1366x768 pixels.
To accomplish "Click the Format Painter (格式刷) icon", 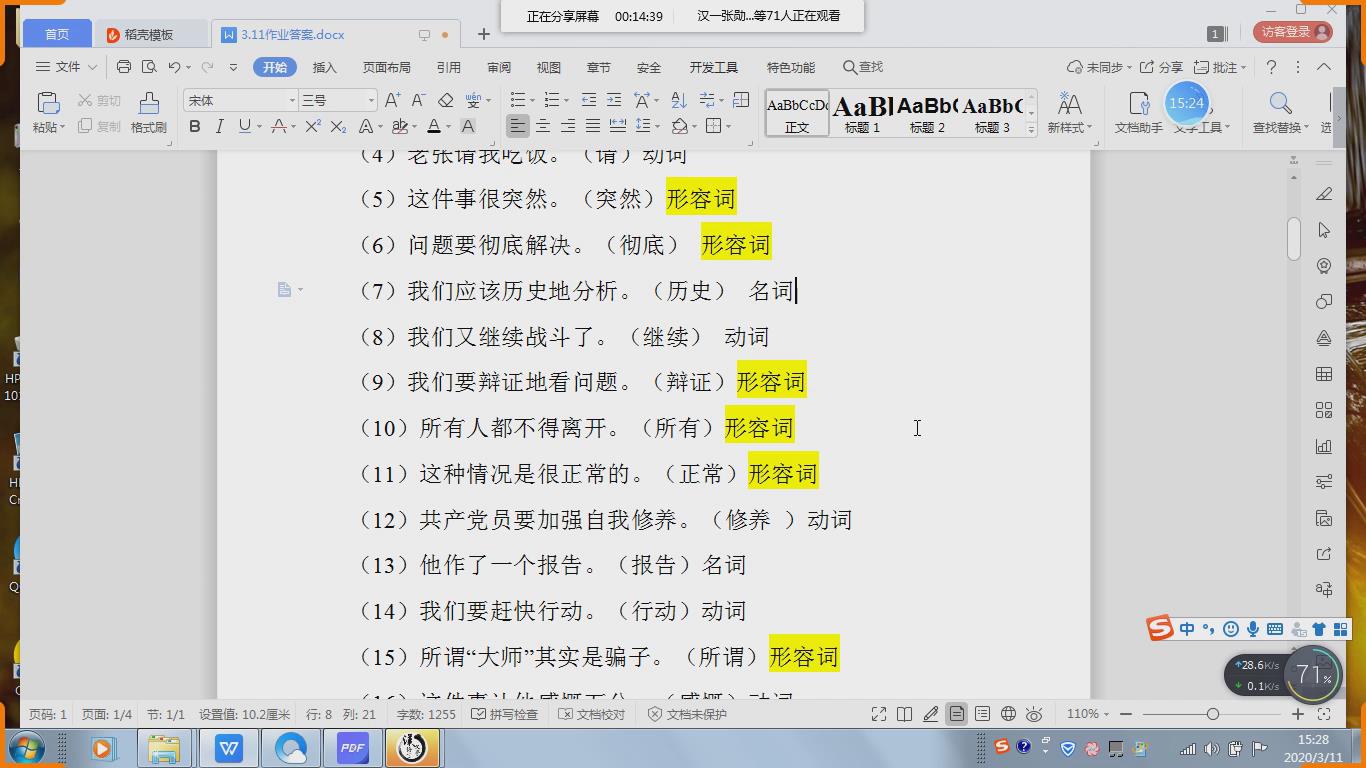I will [148, 111].
